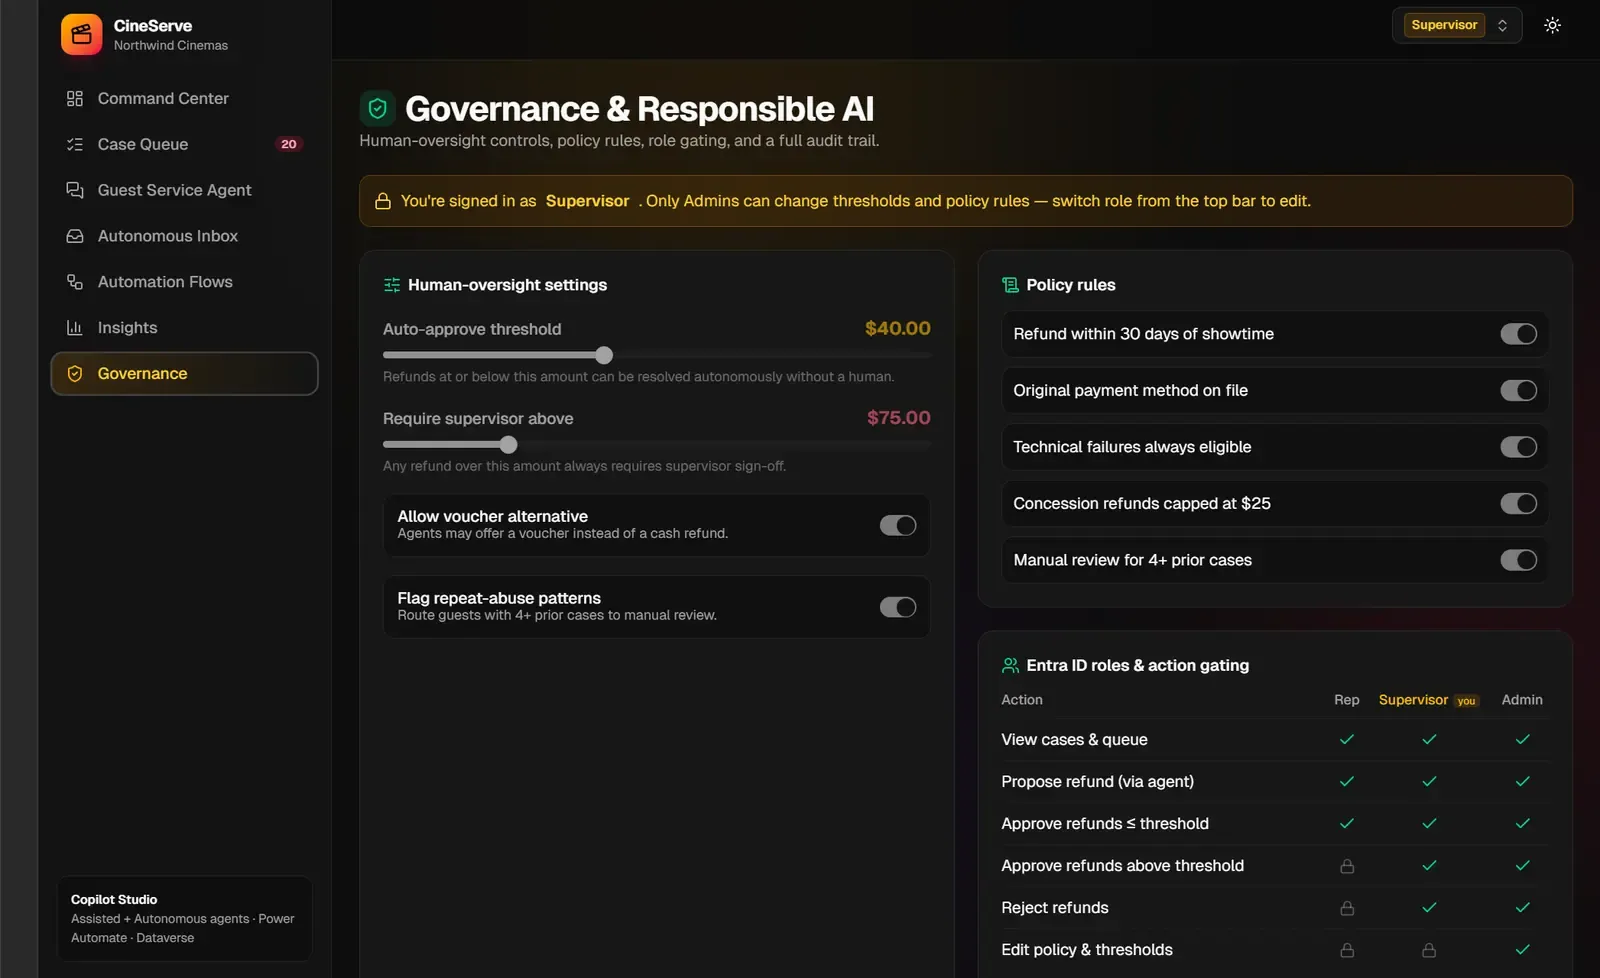This screenshot has height=978, width=1600.
Task: Click the Automation Flows workflow icon
Action: [75, 282]
